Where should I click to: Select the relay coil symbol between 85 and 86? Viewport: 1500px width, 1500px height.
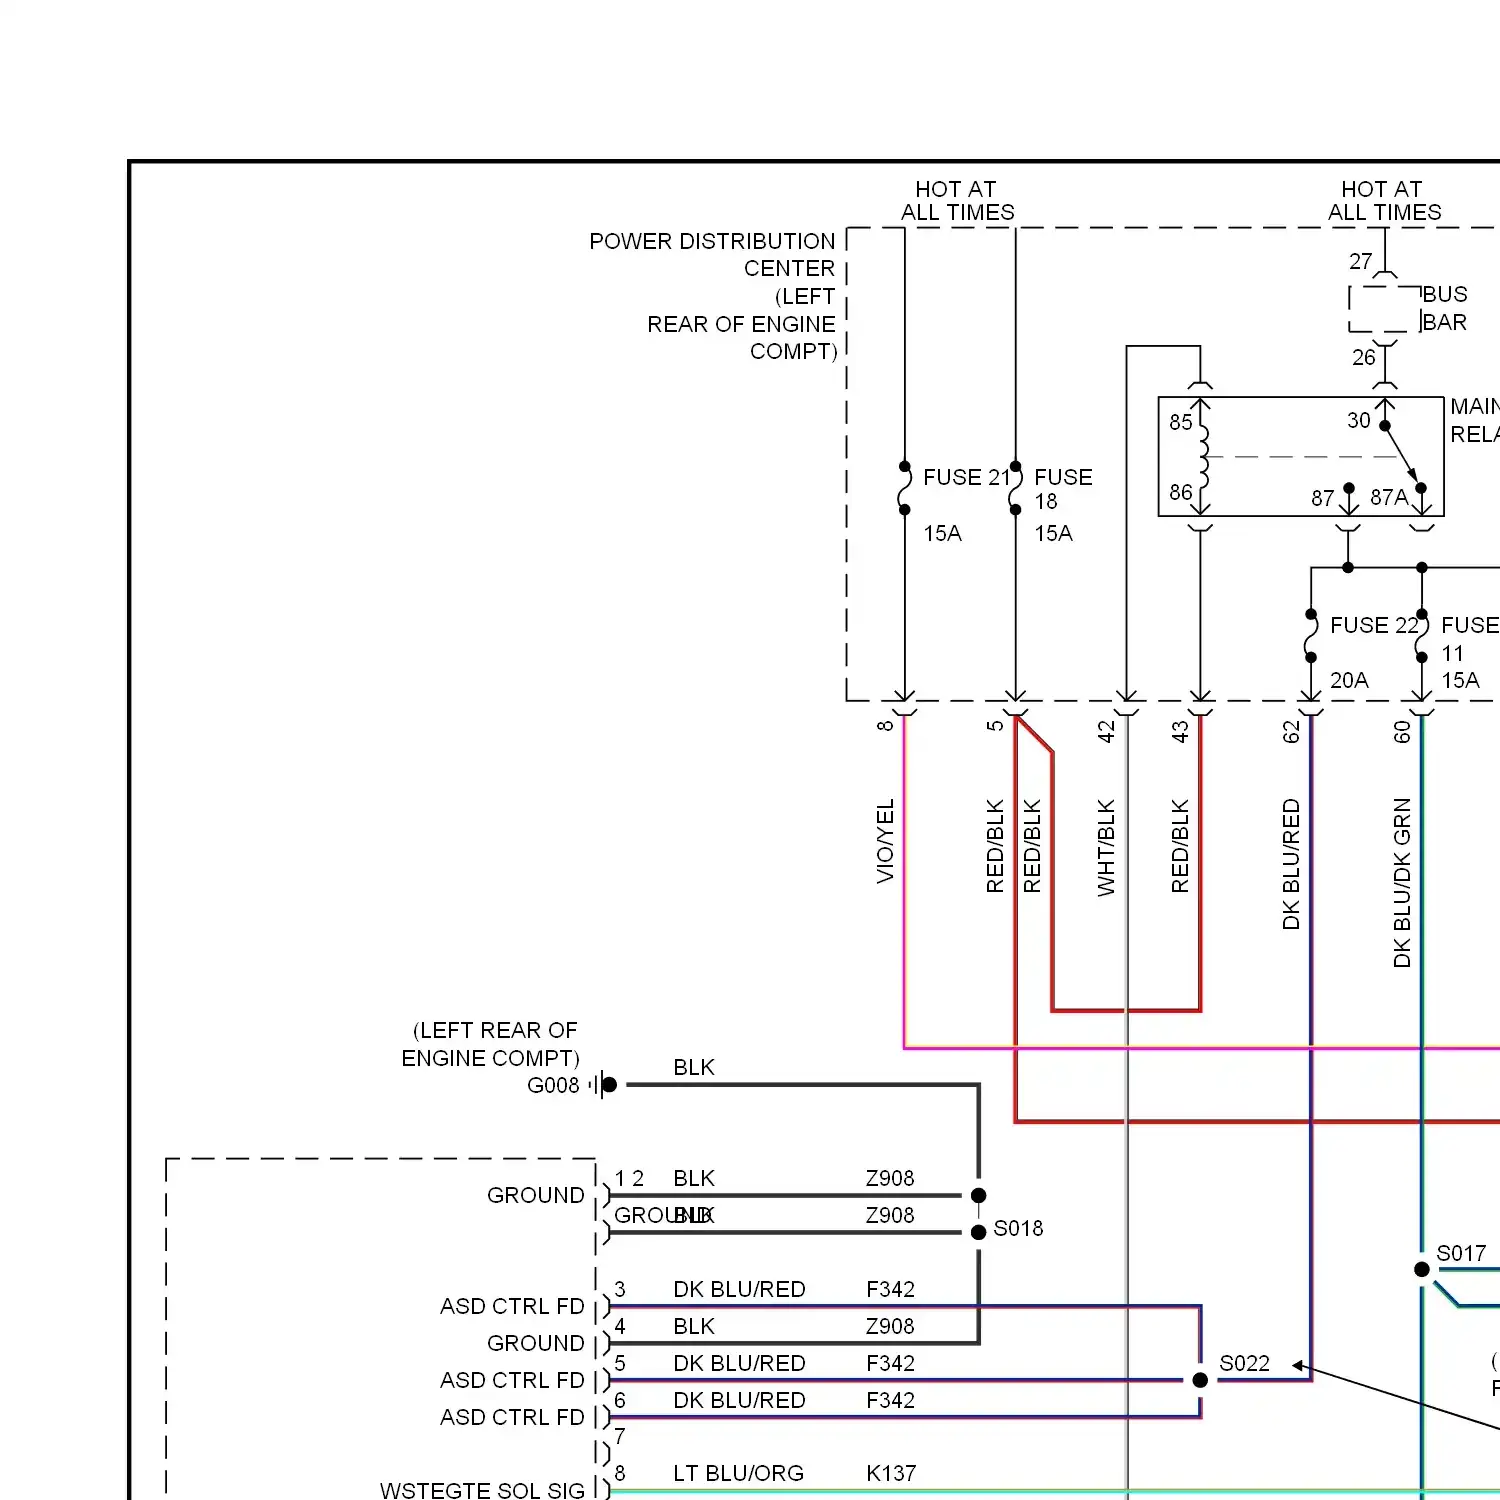click(1203, 458)
